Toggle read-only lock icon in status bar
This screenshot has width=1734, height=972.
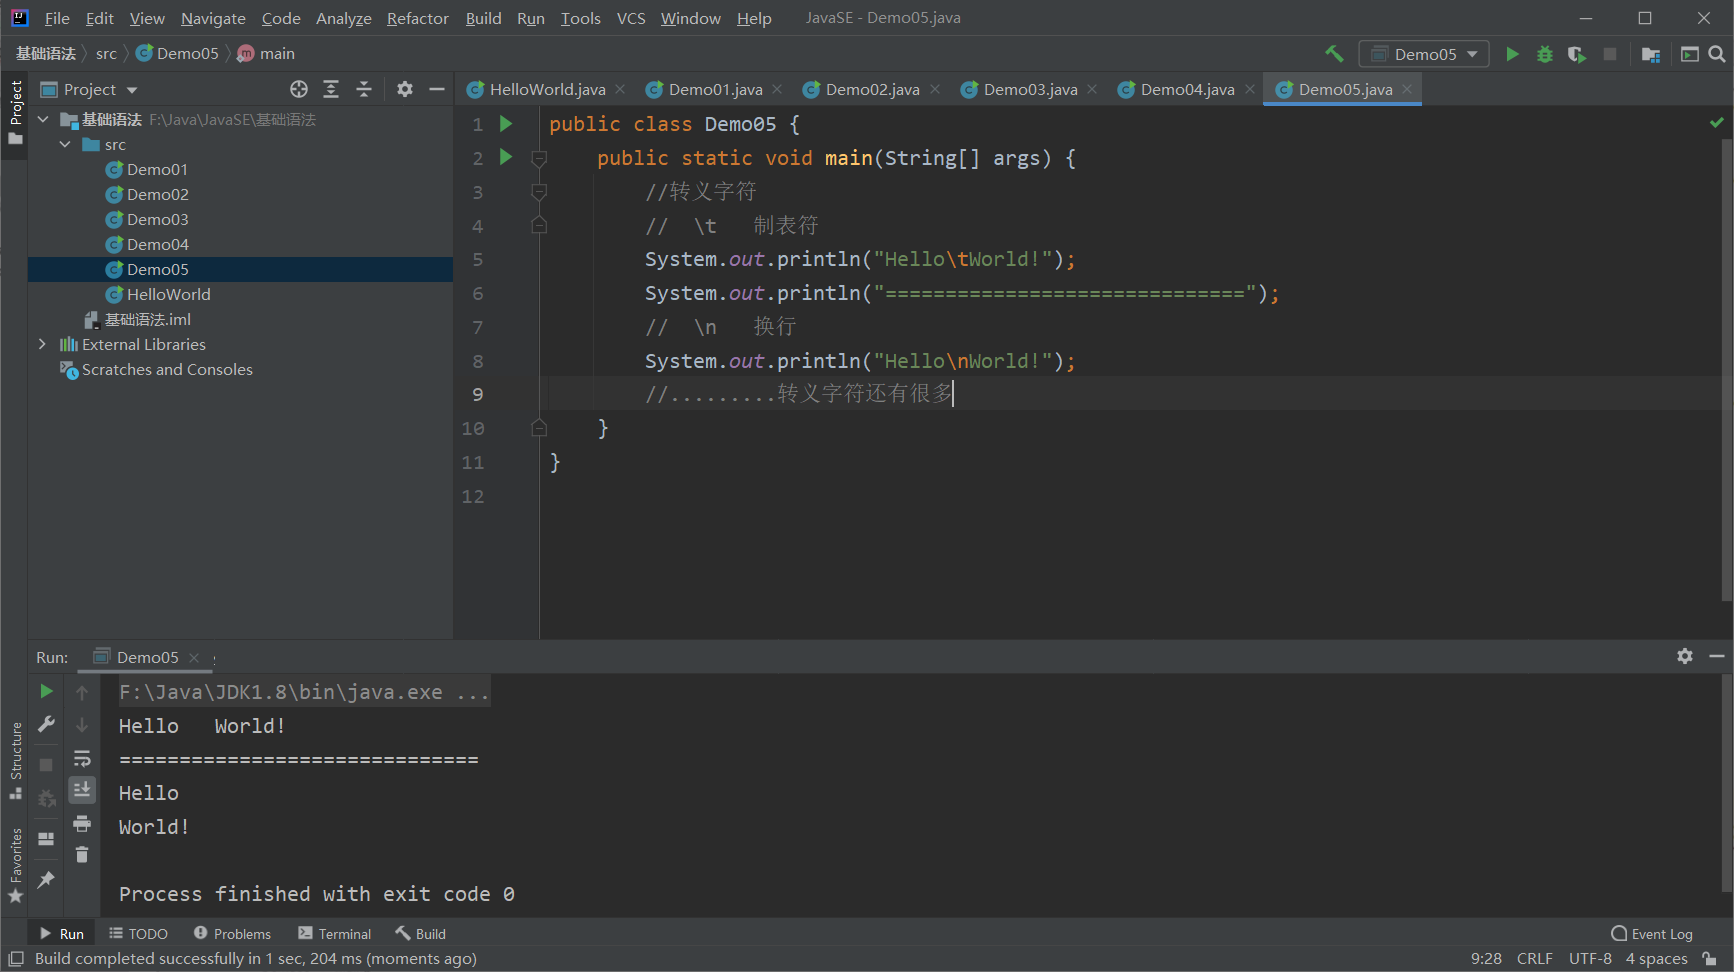click(1710, 959)
